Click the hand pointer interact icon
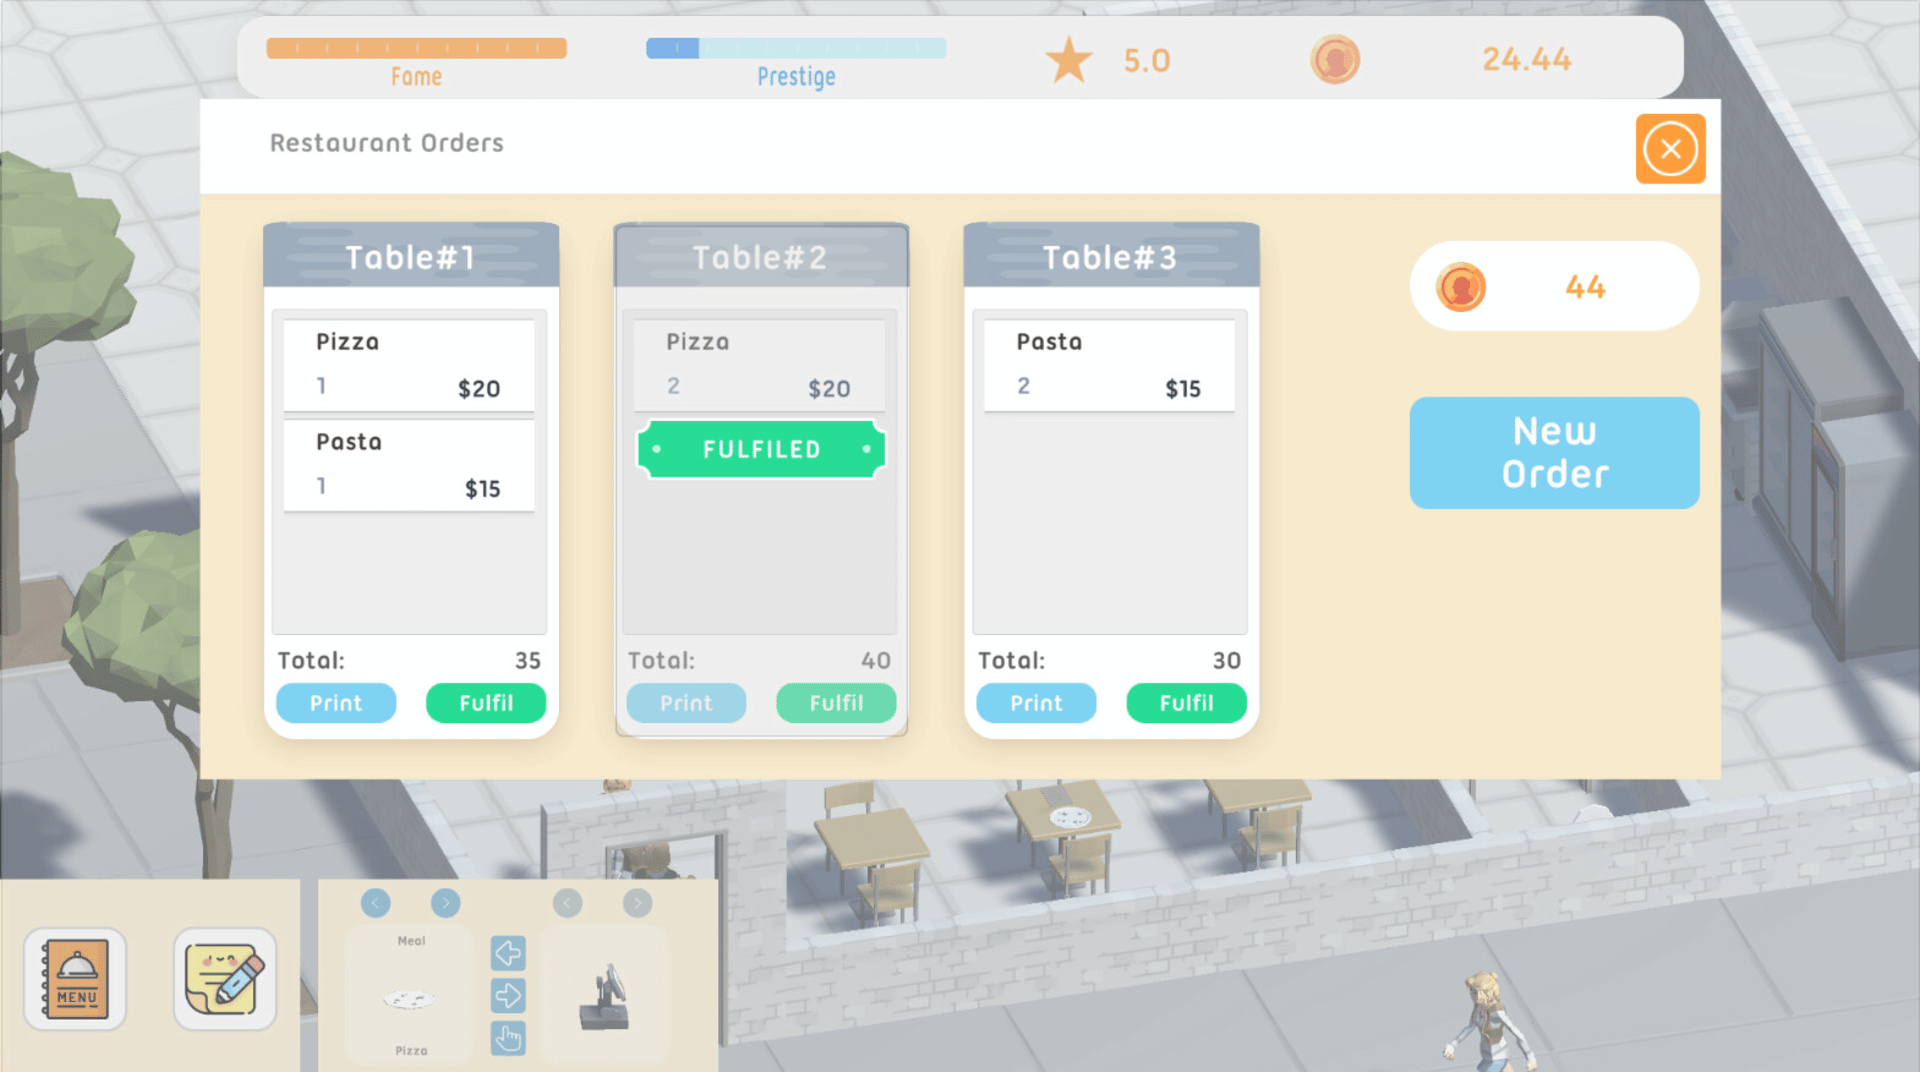The height and width of the screenshot is (1072, 1920). coord(508,1038)
